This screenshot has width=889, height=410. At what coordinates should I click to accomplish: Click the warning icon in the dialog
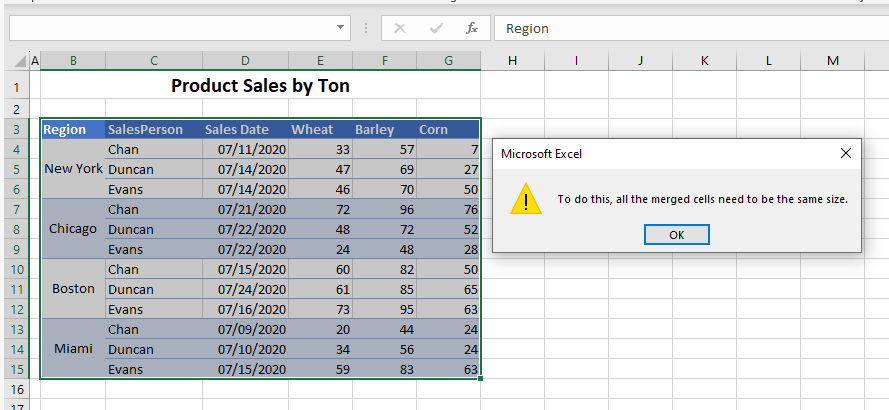[526, 199]
